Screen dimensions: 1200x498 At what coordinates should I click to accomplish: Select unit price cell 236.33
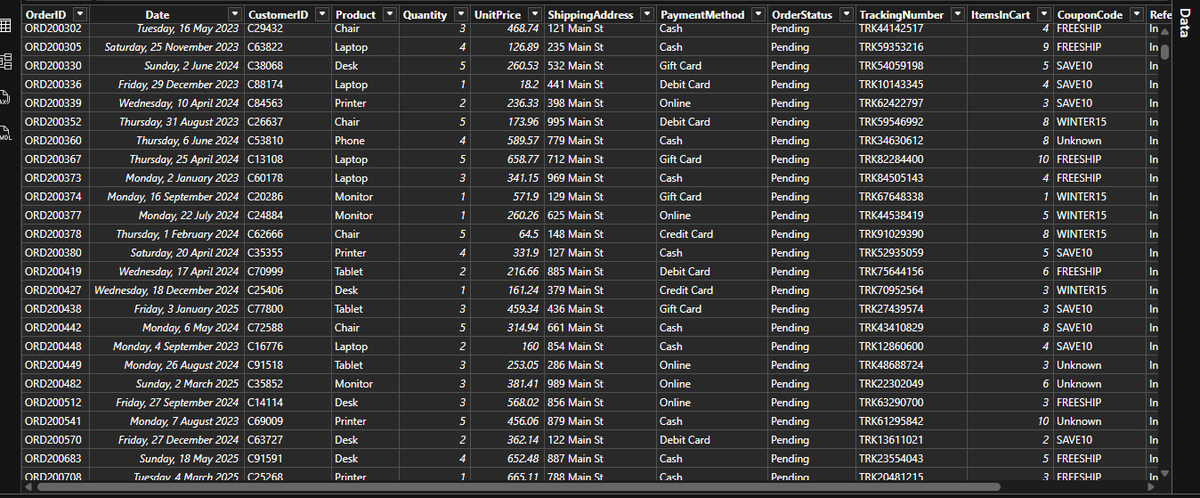[506, 103]
